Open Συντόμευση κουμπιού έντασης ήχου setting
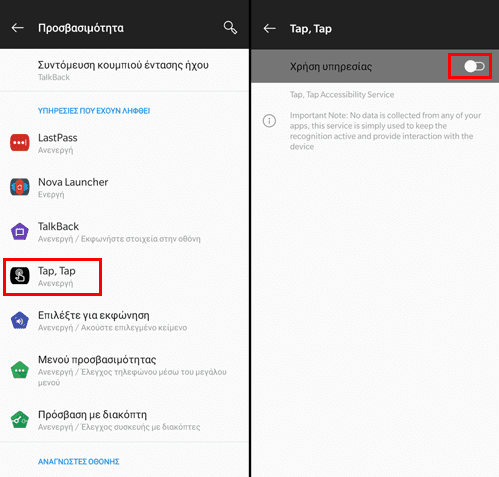499x477 pixels. point(124,70)
